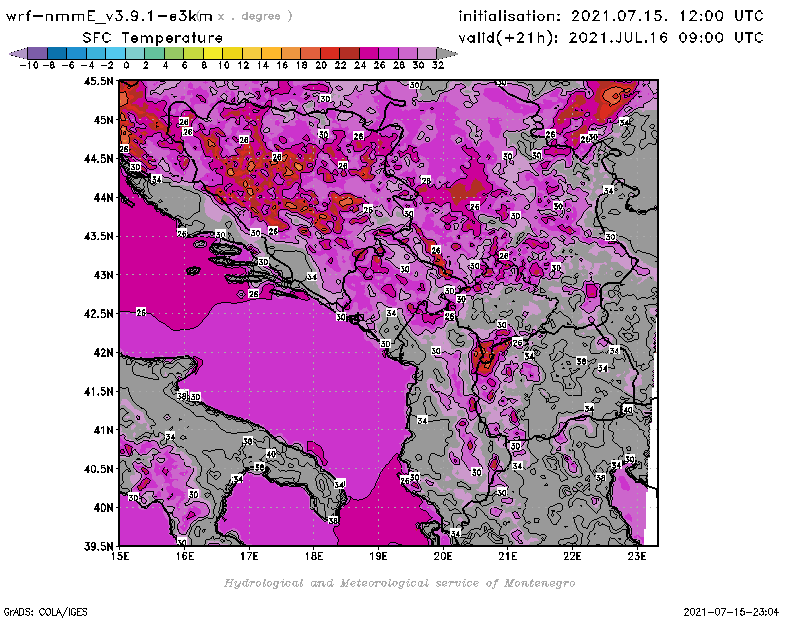800x618 pixels.
Task: Click the "0" color bar tick label
Action: tap(126, 65)
